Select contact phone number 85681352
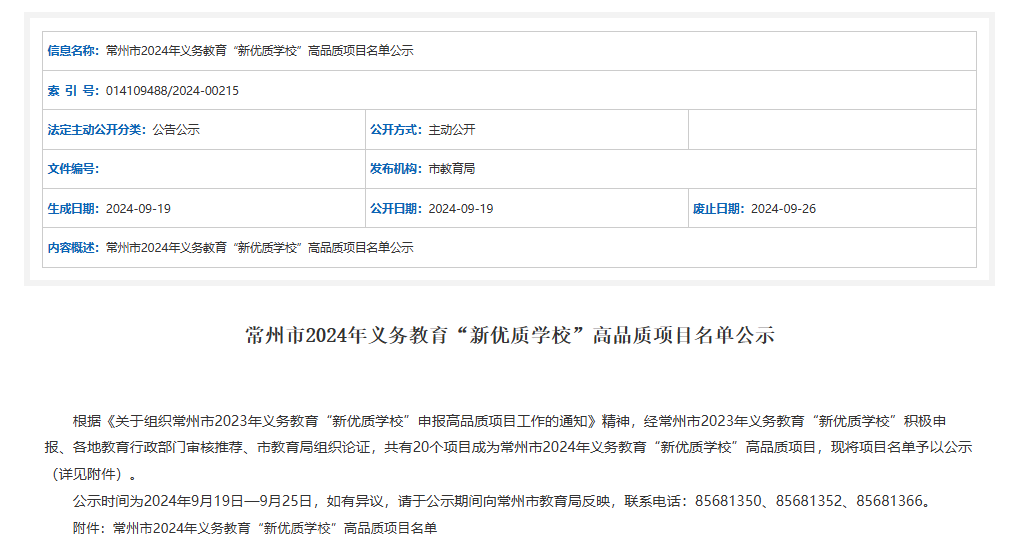The width and height of the screenshot is (1010, 545). [x=808, y=501]
